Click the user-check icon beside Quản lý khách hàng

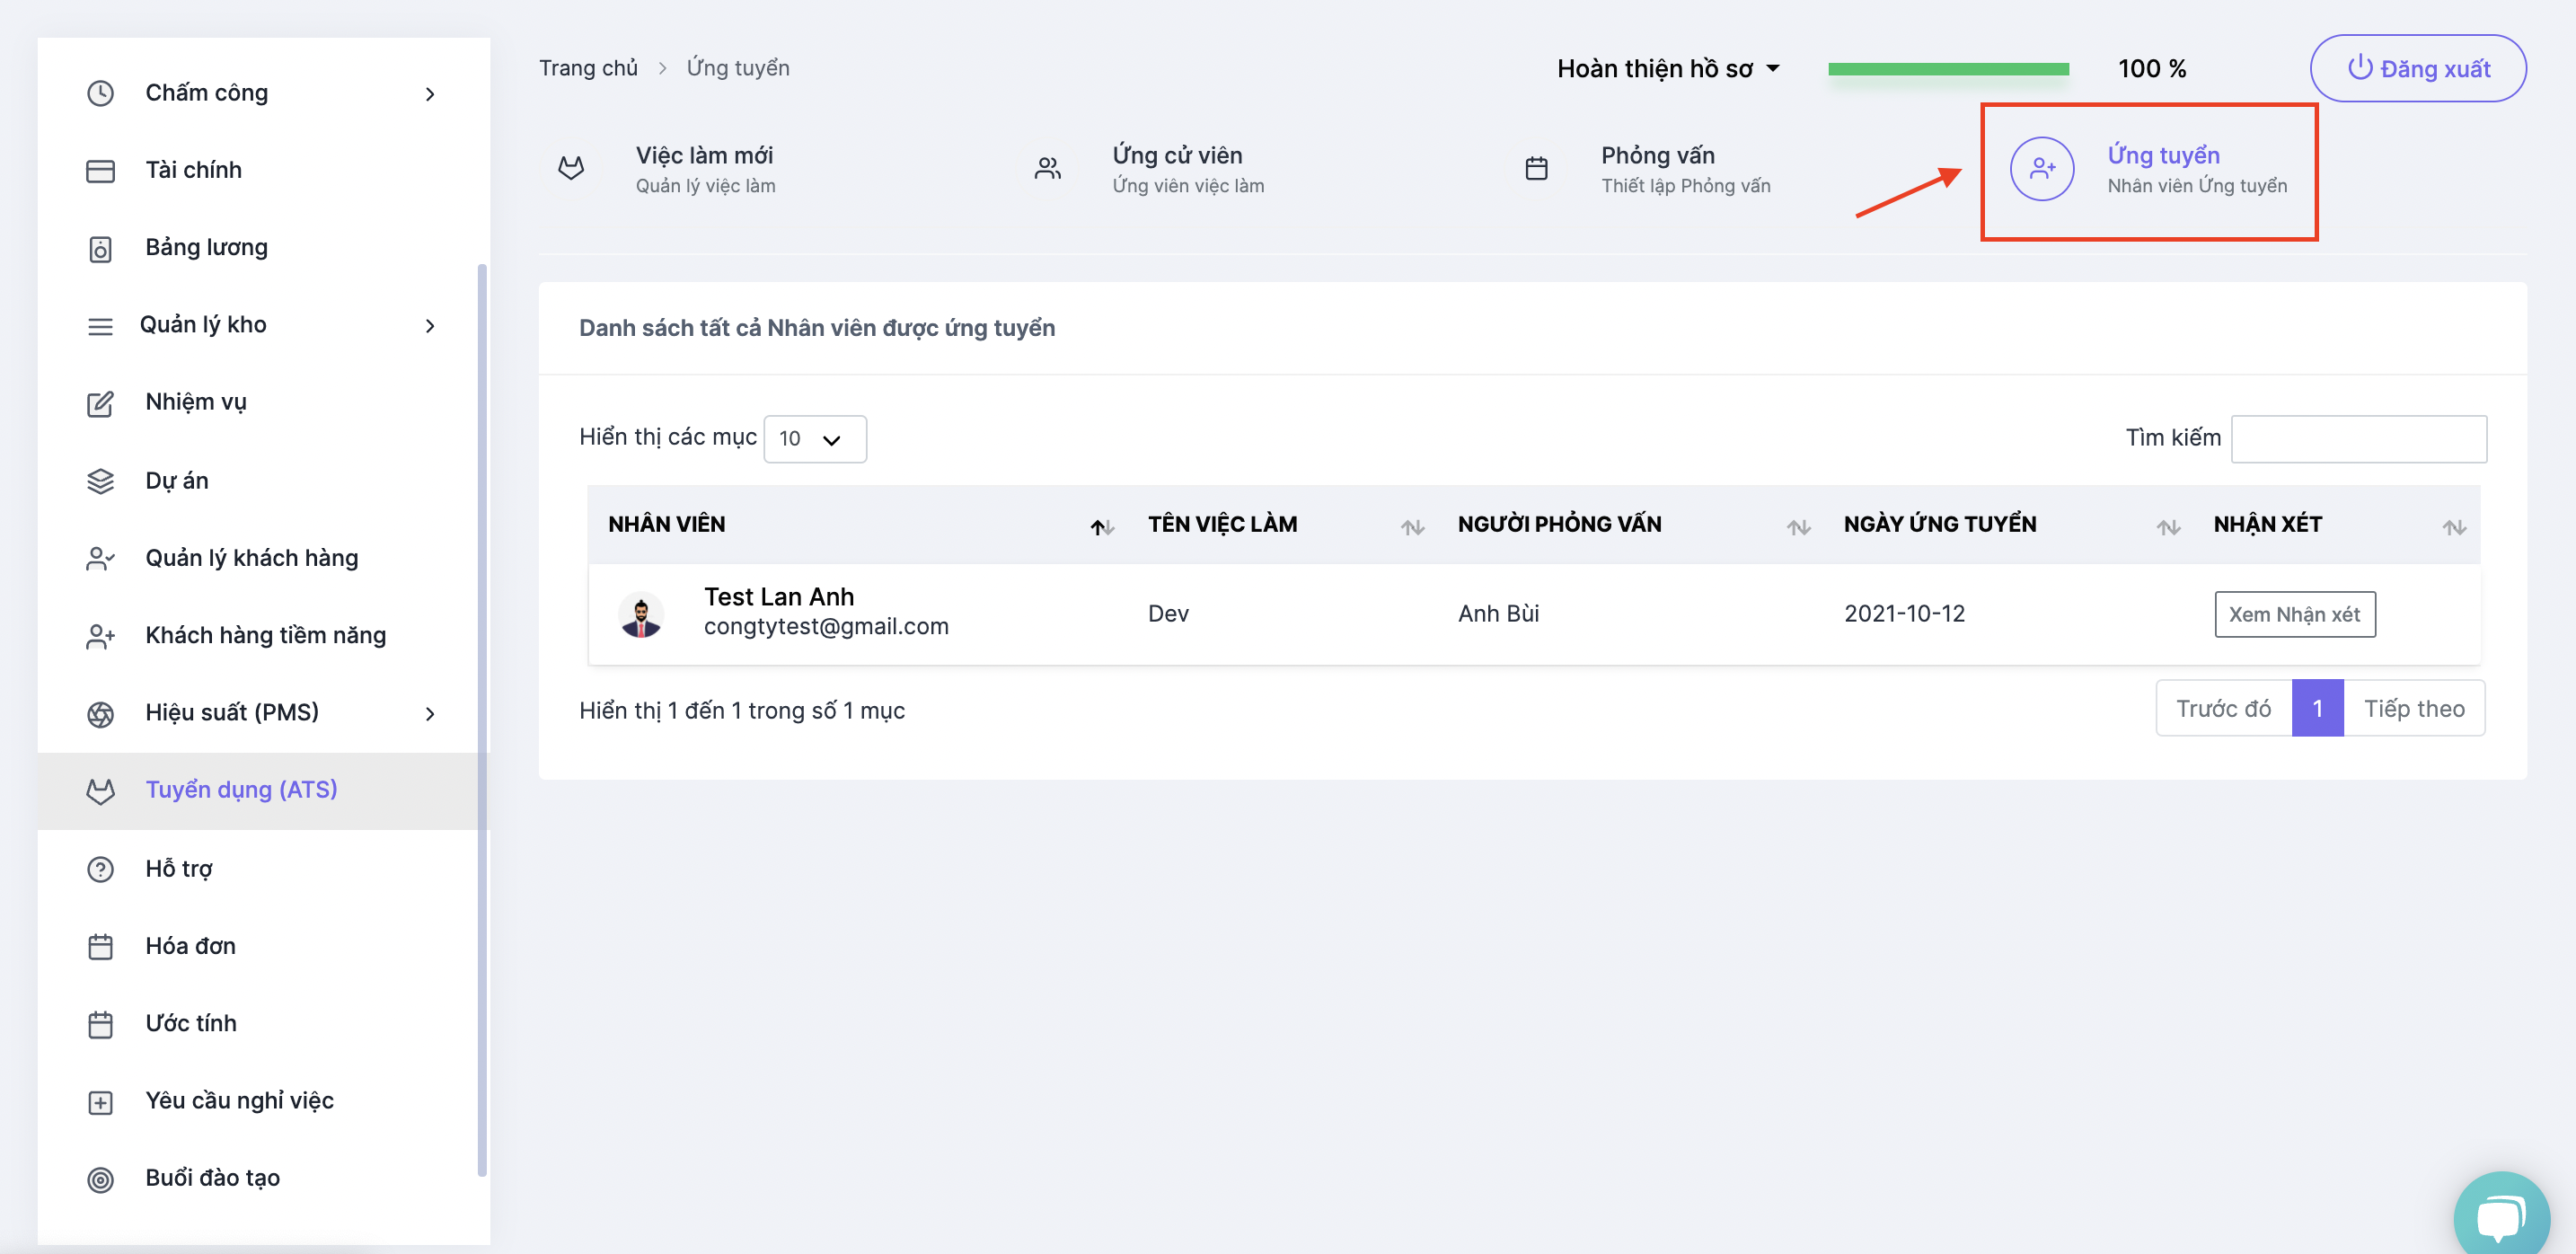pyautogui.click(x=100, y=558)
